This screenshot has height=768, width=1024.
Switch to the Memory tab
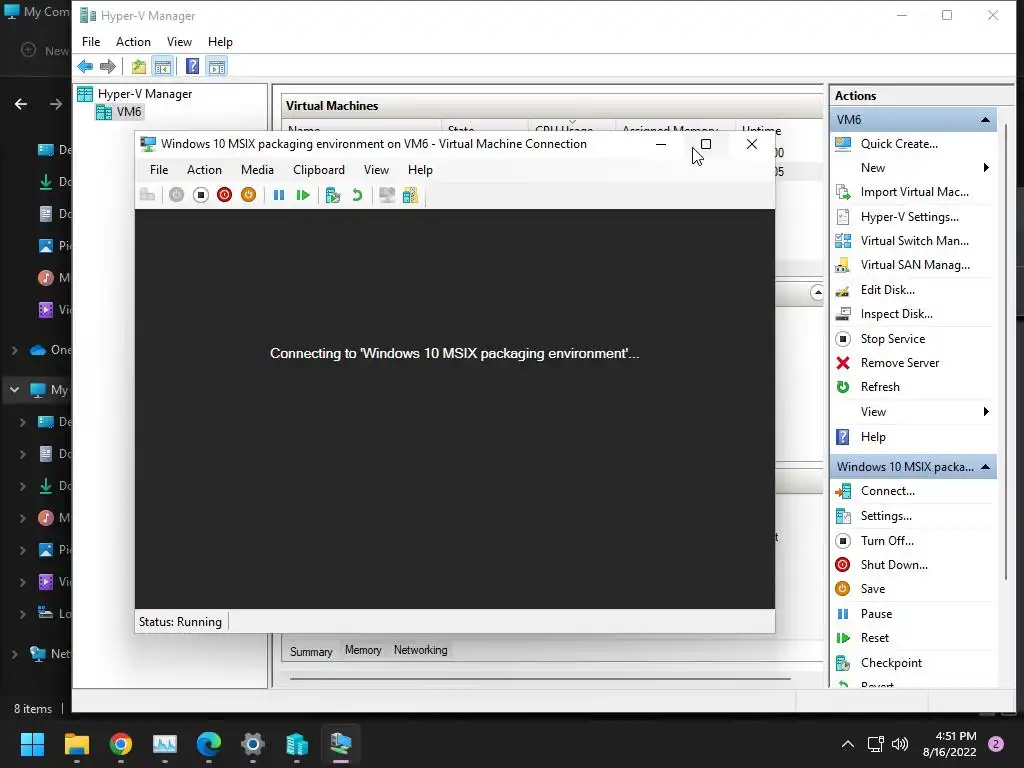(363, 650)
